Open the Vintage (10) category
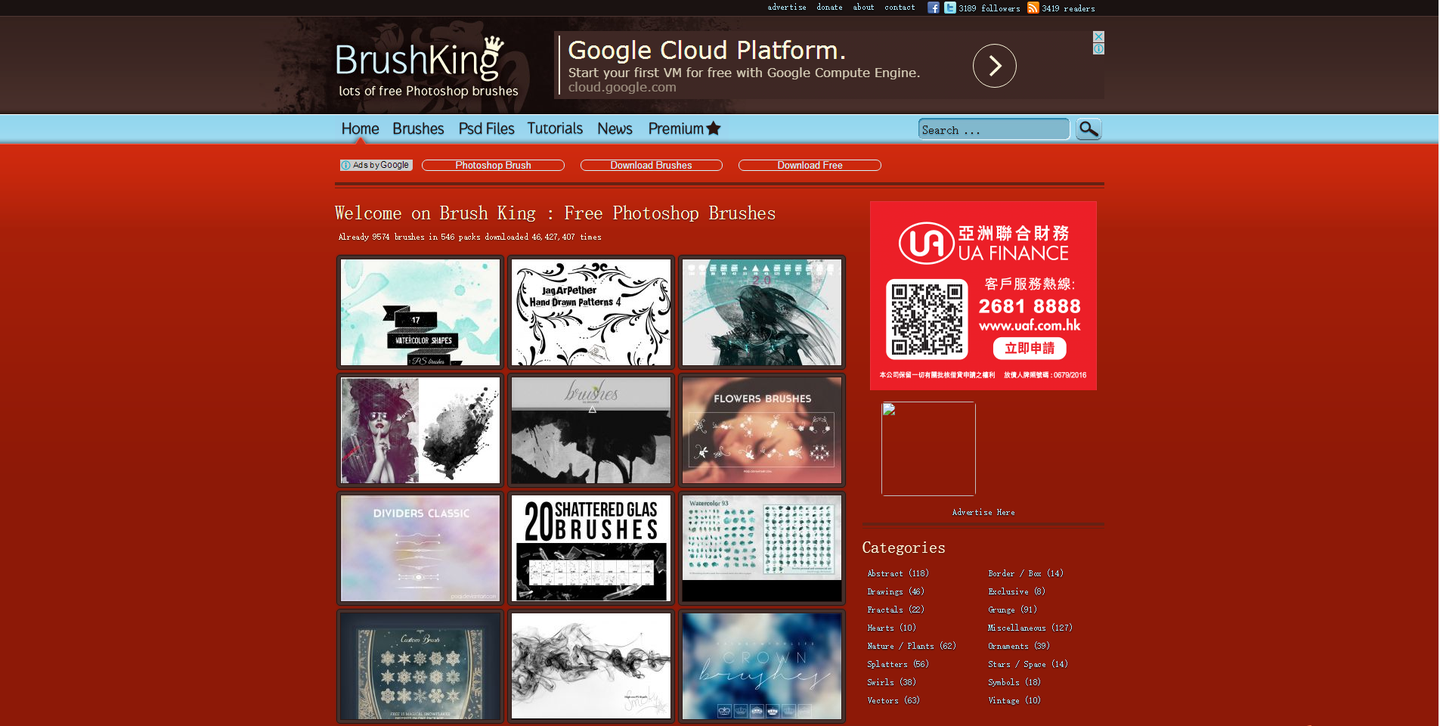This screenshot has width=1440, height=726. pos(1015,700)
